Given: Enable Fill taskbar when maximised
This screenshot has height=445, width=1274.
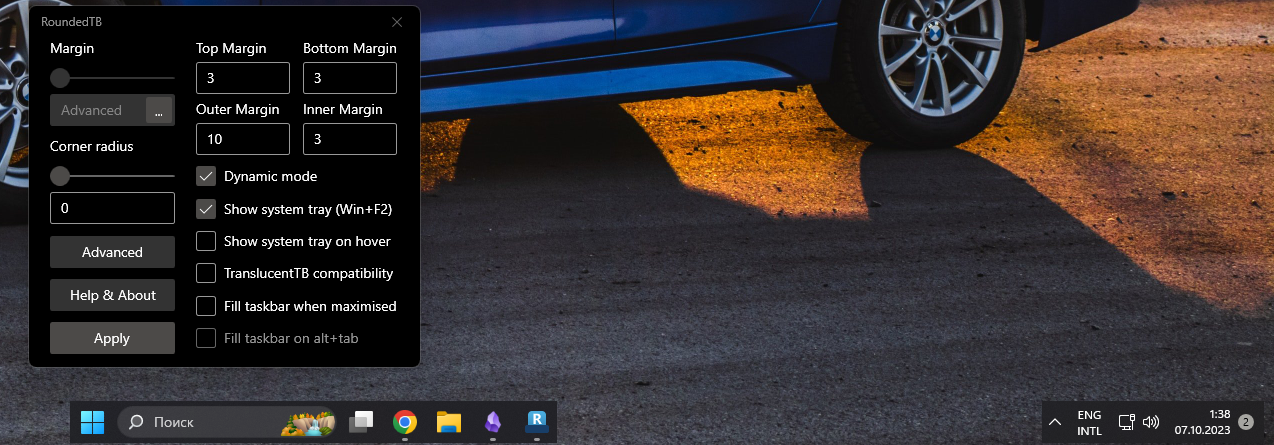Looking at the screenshot, I should click(x=206, y=306).
